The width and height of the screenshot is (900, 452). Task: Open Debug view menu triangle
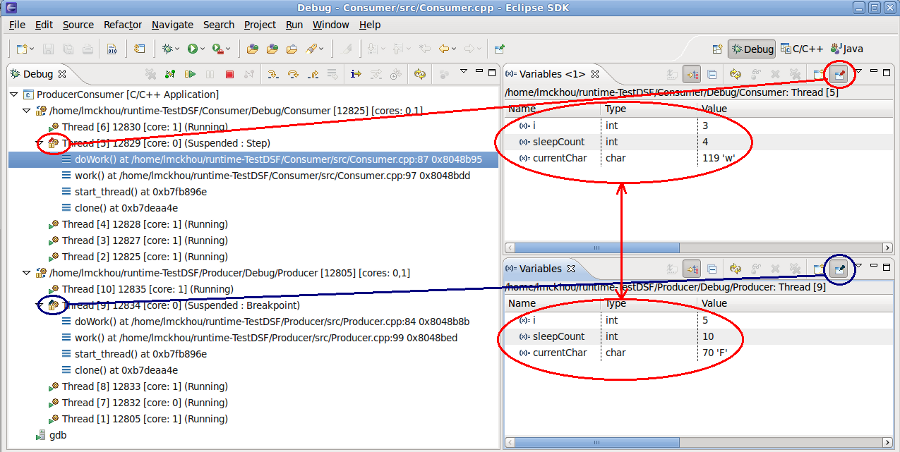click(464, 72)
